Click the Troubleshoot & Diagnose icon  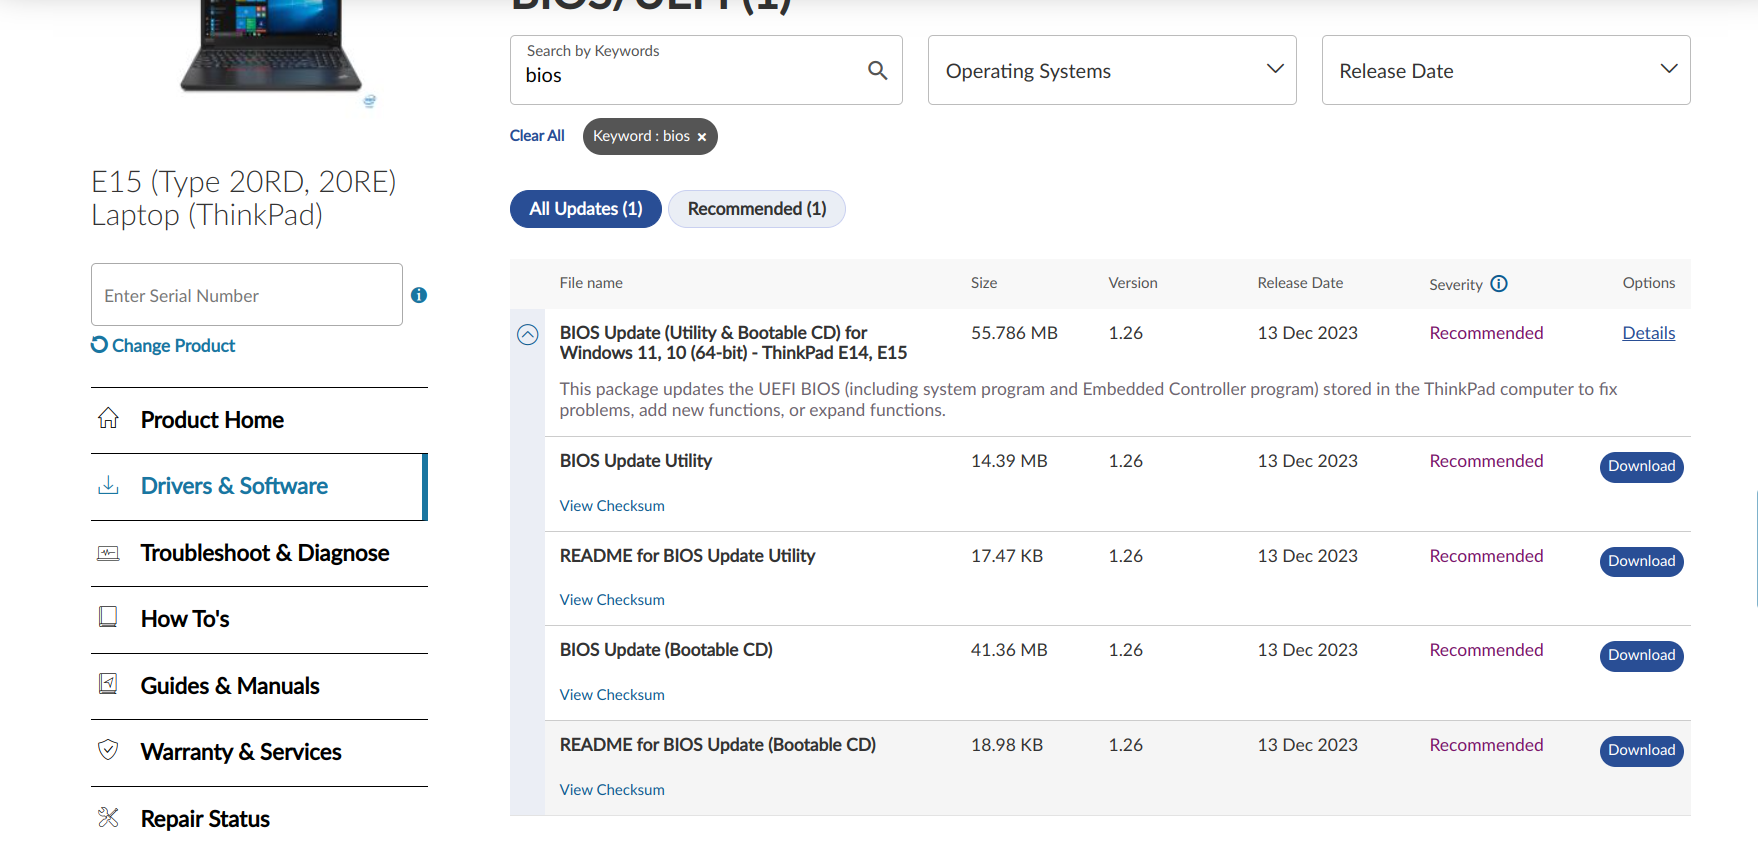[108, 552]
